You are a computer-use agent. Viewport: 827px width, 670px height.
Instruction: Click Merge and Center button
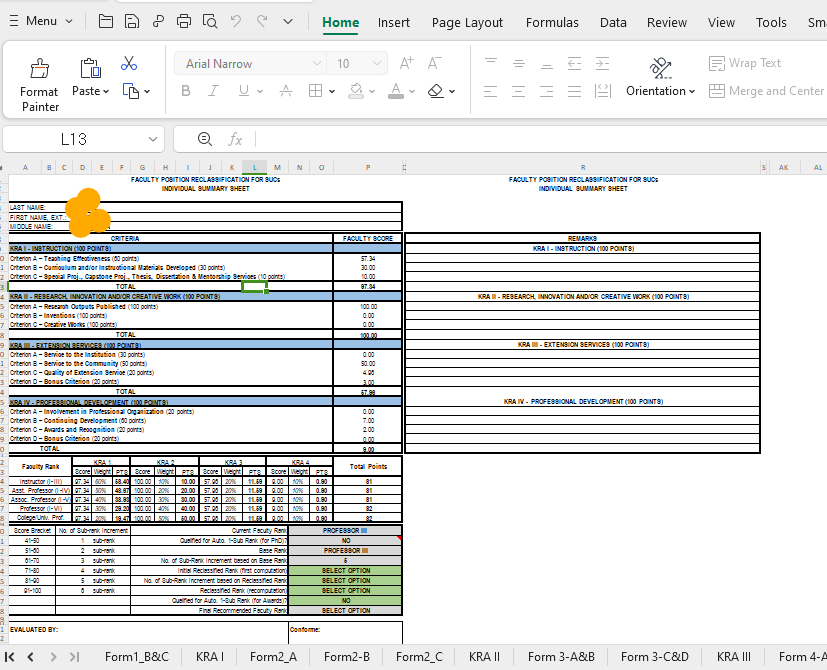767,91
